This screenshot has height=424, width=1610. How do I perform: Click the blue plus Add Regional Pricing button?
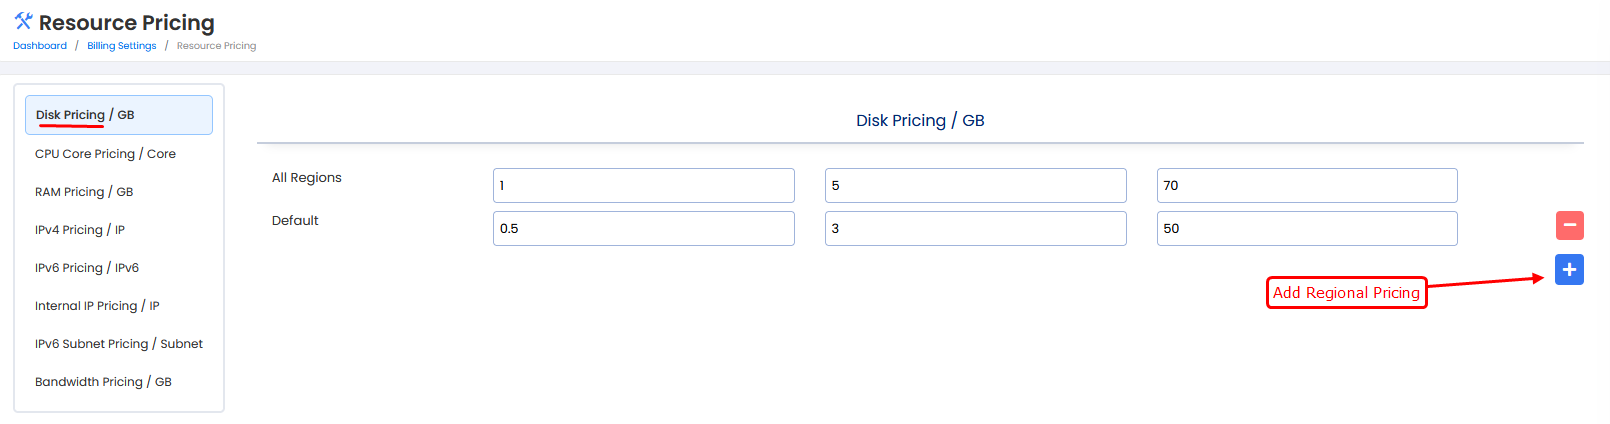click(x=1569, y=269)
